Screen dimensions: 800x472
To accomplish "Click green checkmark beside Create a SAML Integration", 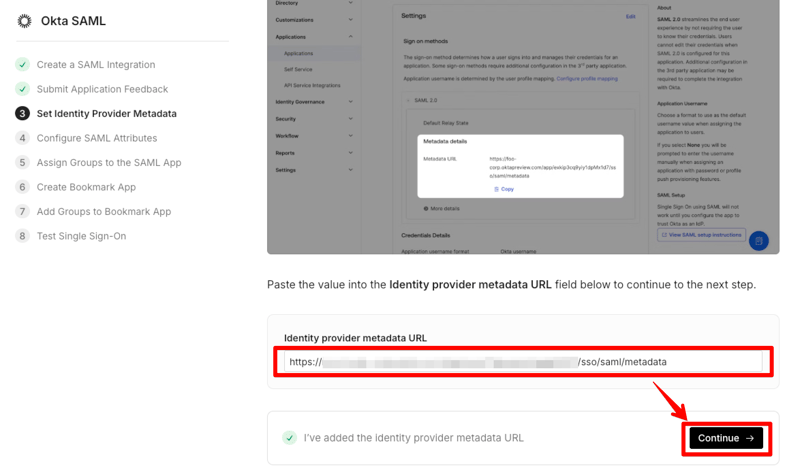I will point(22,64).
